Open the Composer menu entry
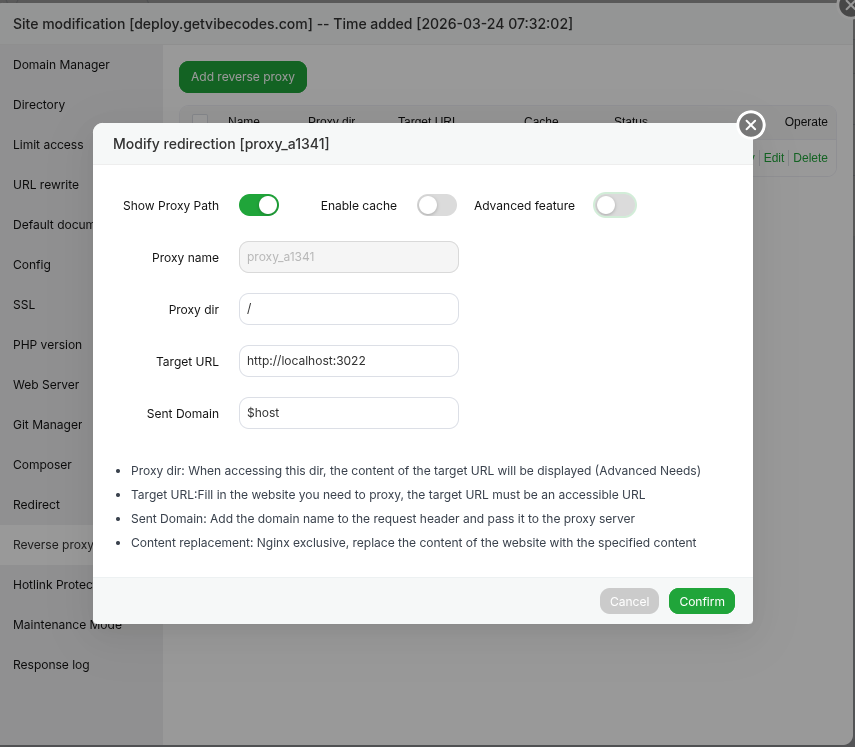The width and height of the screenshot is (855, 747). 42,465
